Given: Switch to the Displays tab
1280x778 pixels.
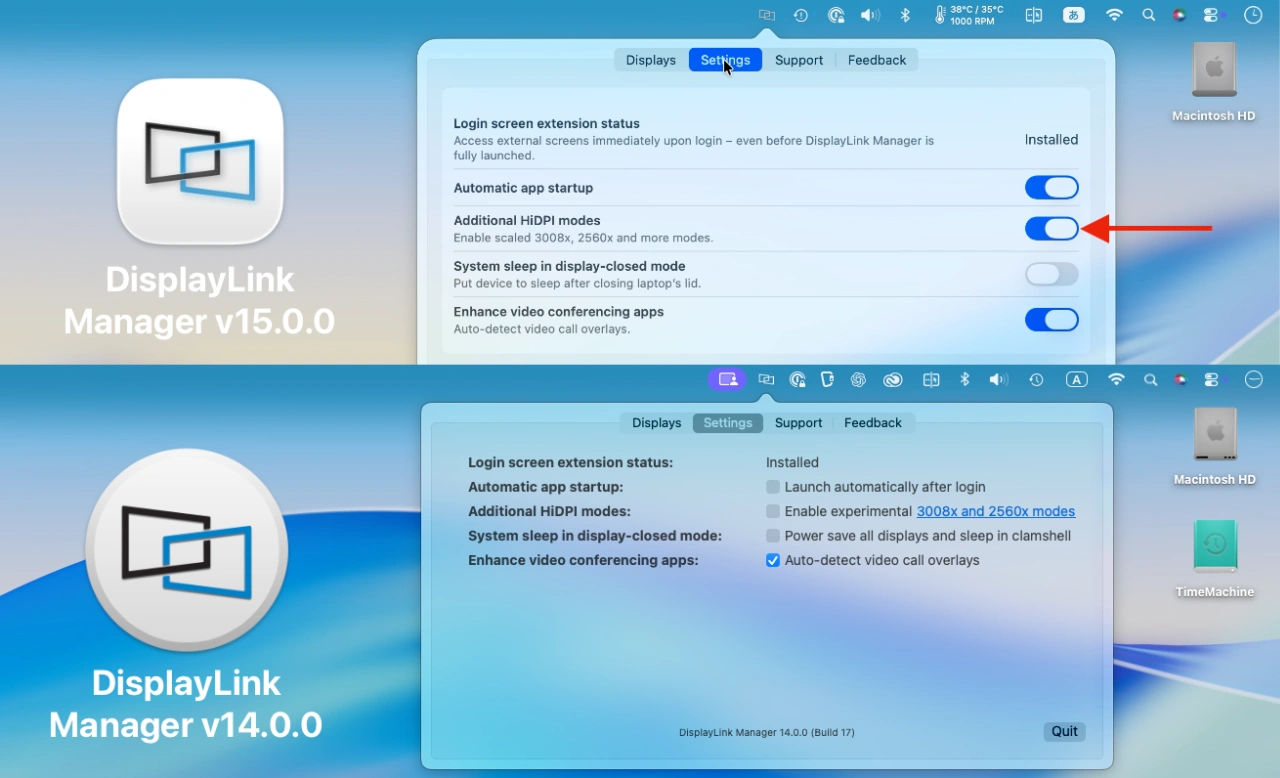Looking at the screenshot, I should coord(650,59).
